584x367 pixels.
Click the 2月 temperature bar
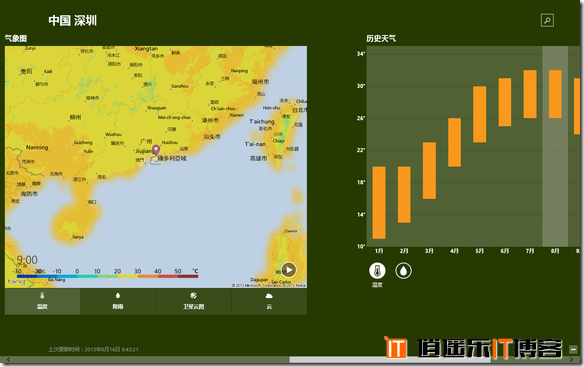click(x=404, y=194)
